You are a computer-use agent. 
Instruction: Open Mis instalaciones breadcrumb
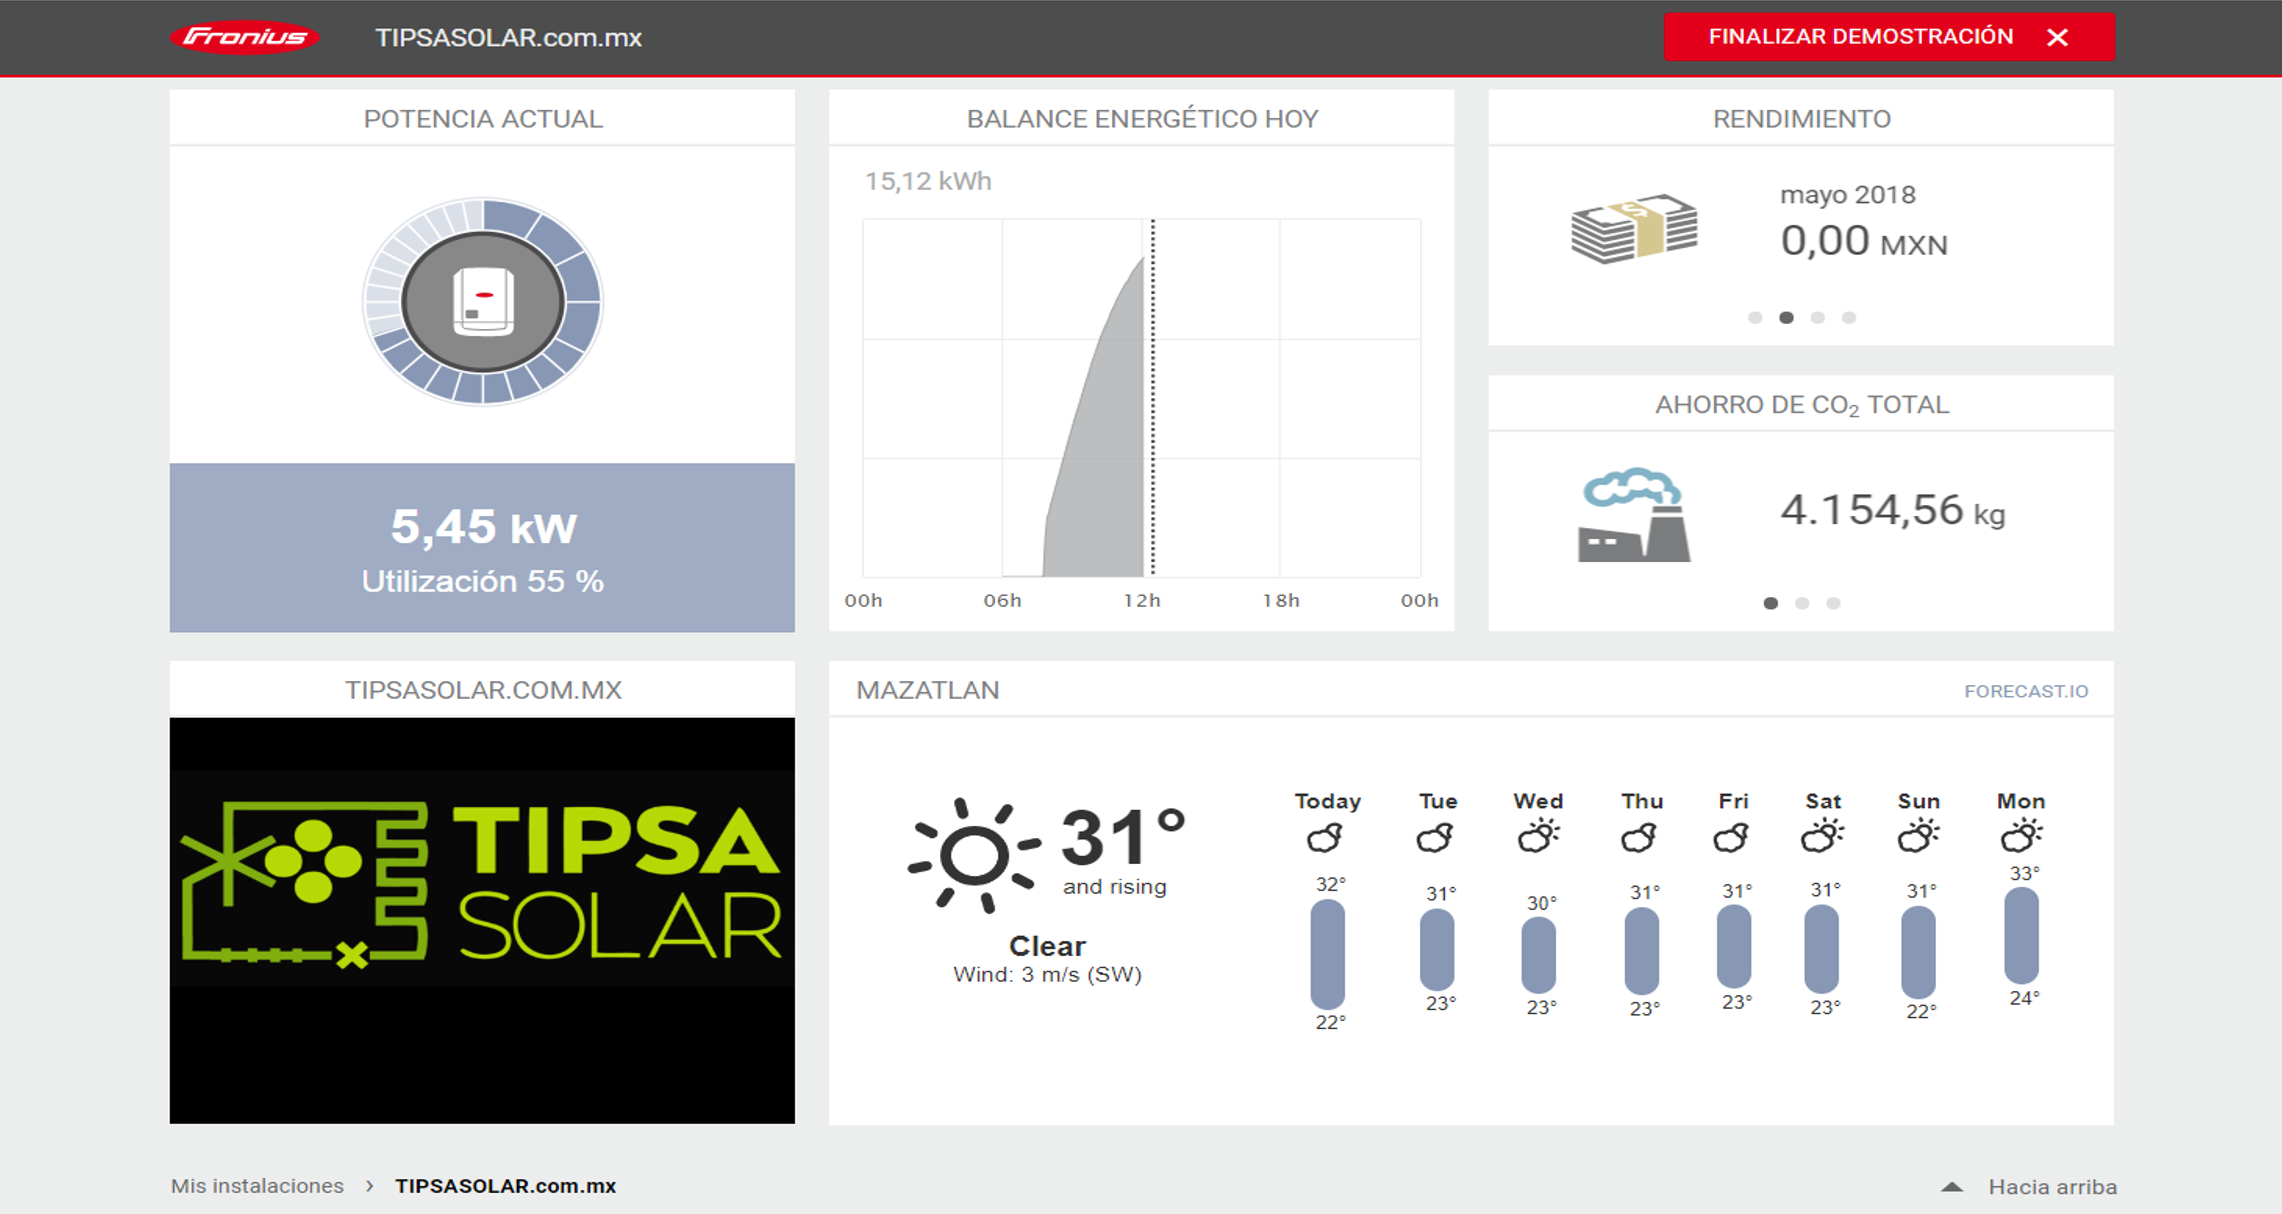257,1186
